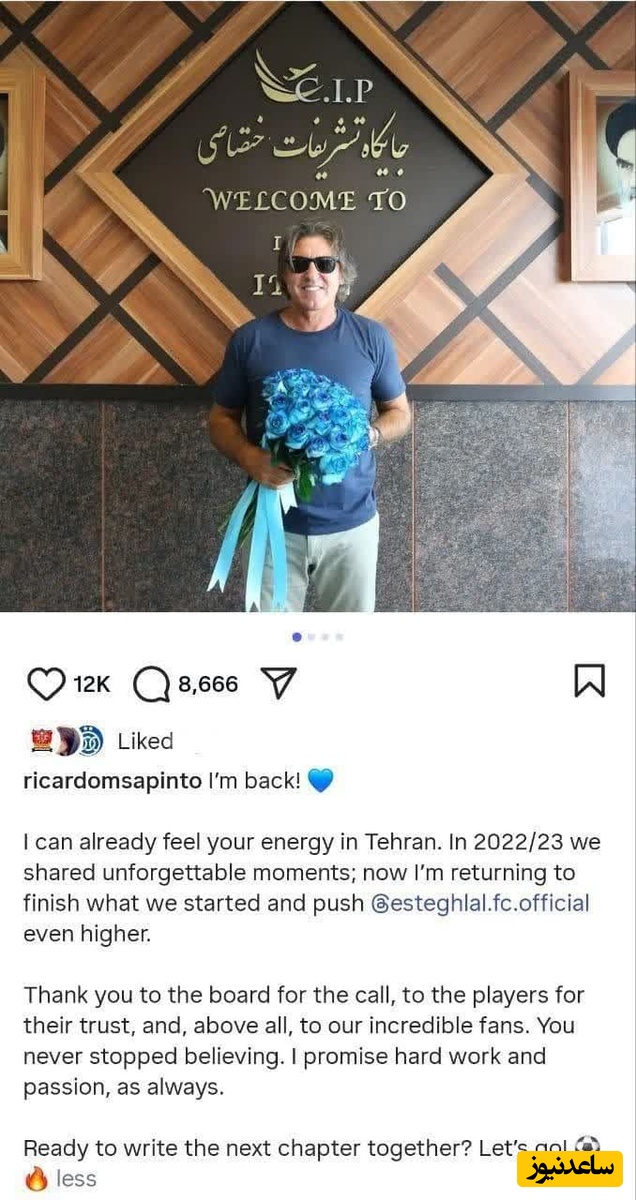Select the third carousel dot indicator

325,636
